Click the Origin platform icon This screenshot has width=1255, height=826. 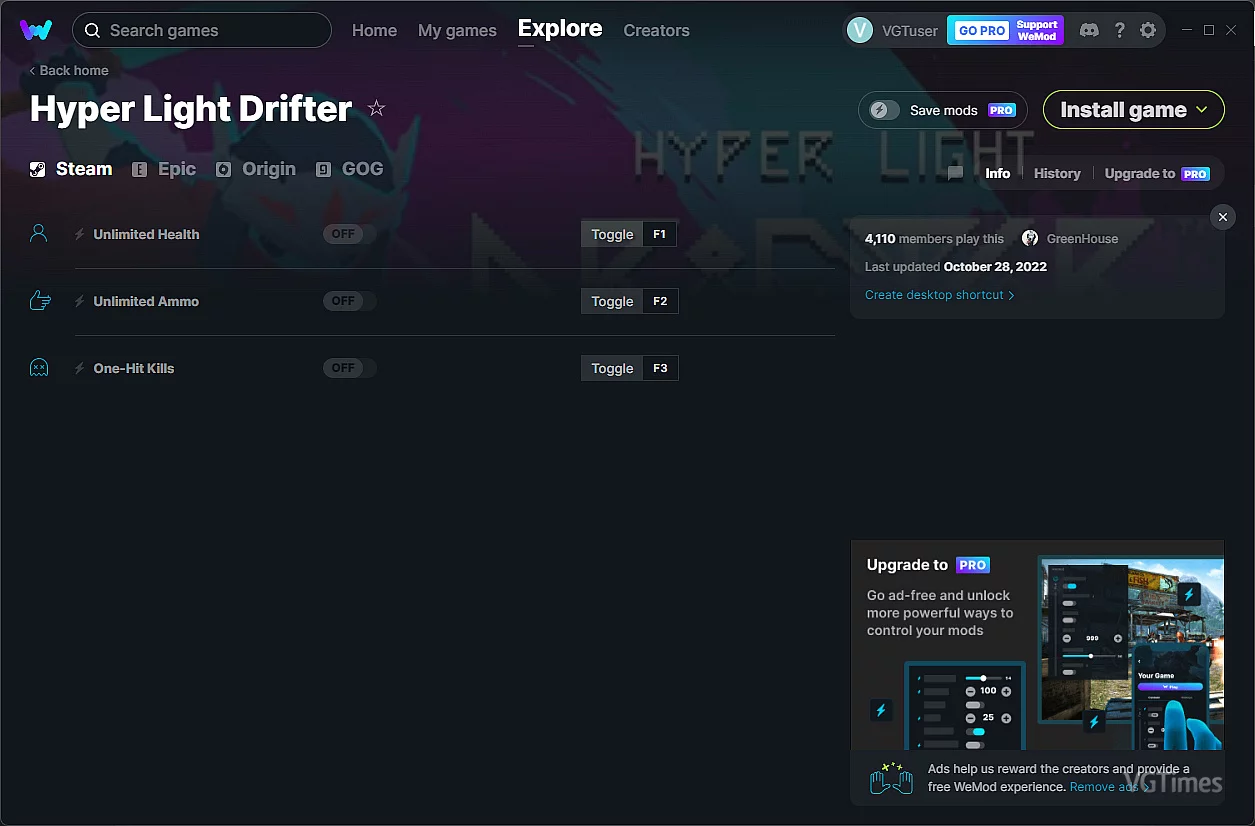pos(223,170)
